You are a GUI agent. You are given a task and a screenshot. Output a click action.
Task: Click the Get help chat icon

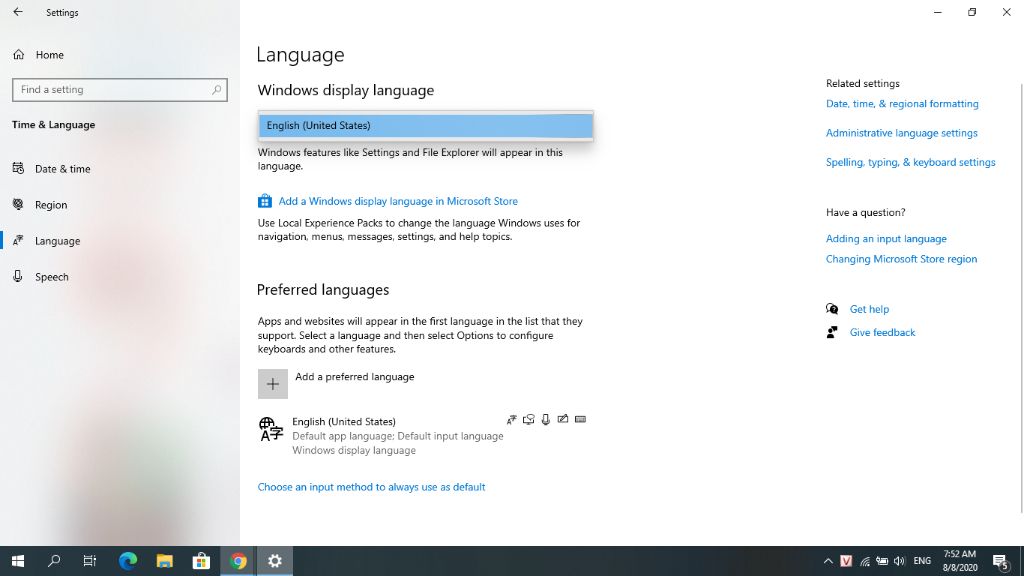832,309
